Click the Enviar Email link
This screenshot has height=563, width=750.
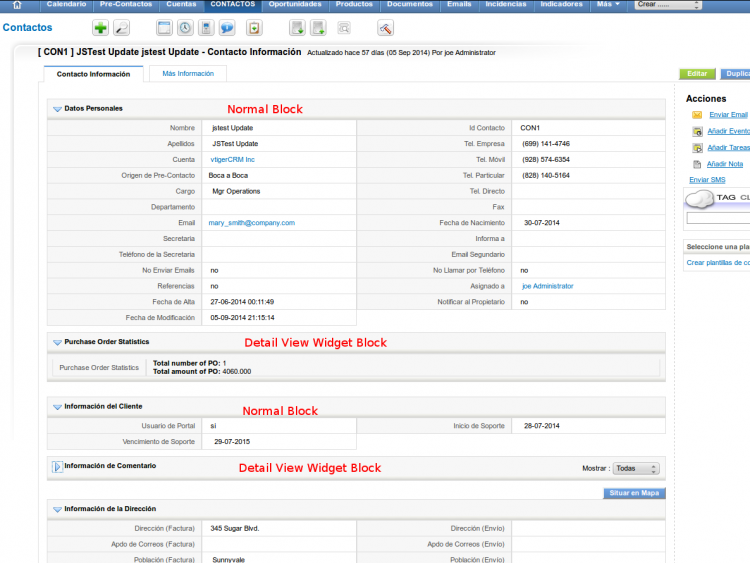(728, 115)
